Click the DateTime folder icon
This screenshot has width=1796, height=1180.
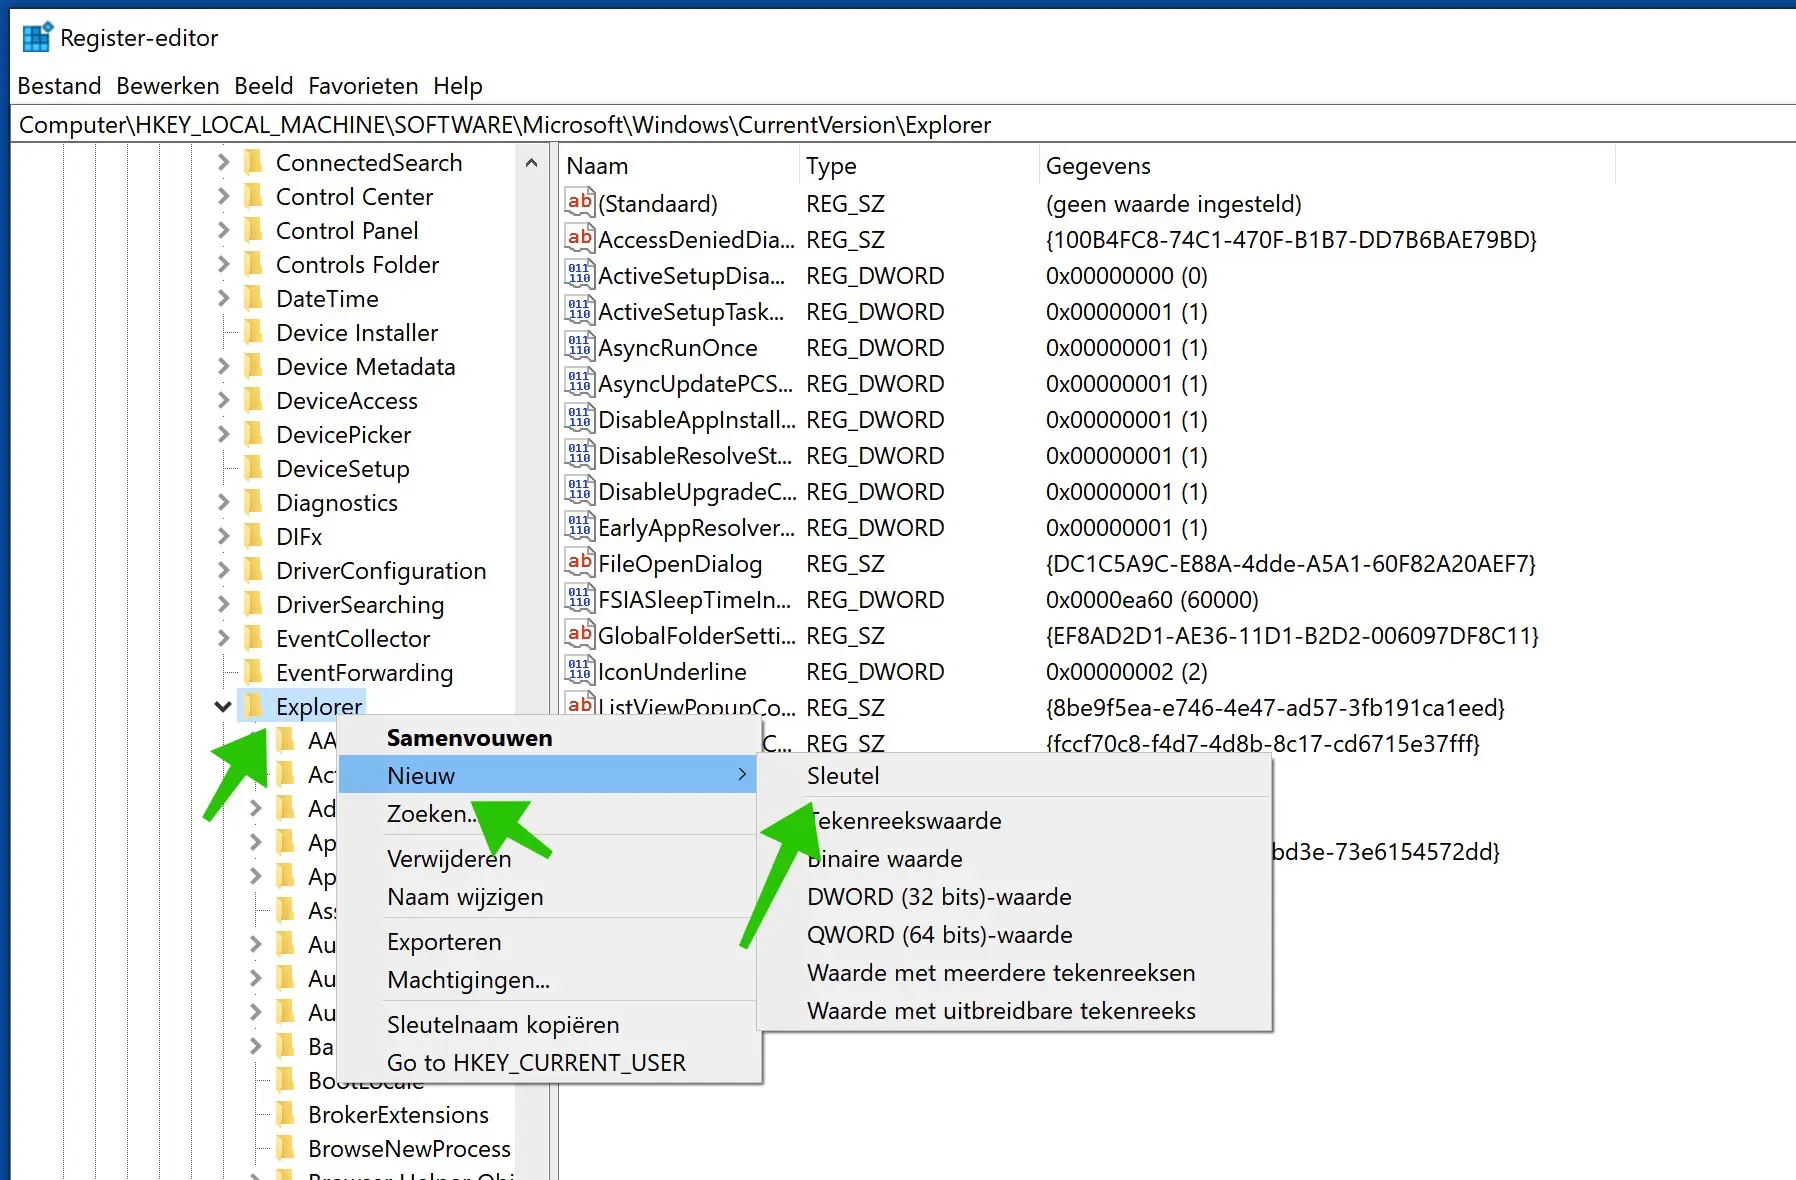pos(254,298)
